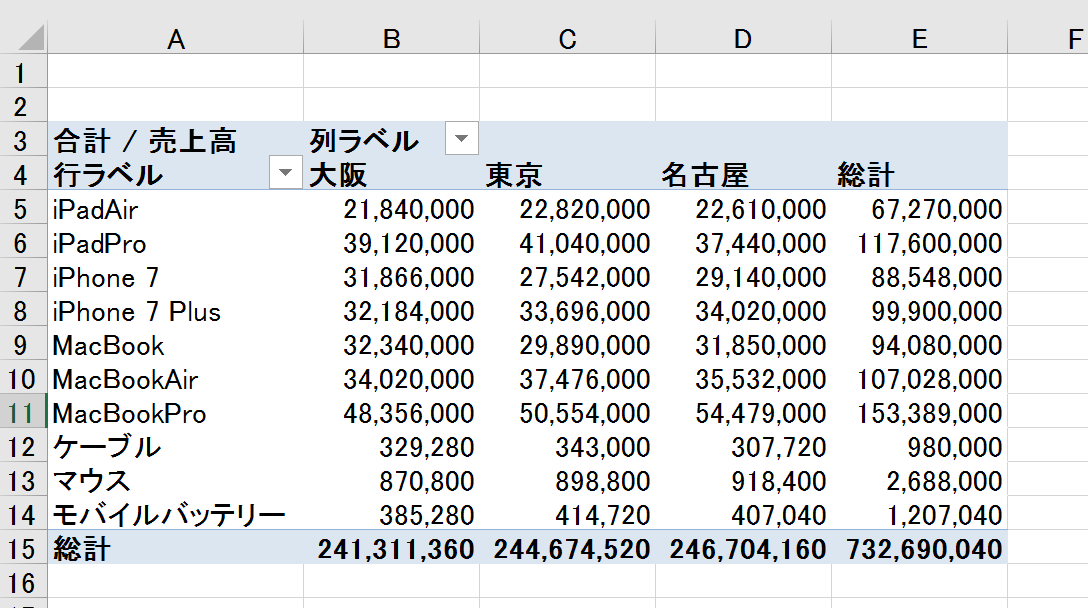The height and width of the screenshot is (608, 1088).
Task: Select column A header
Action: coord(176,38)
